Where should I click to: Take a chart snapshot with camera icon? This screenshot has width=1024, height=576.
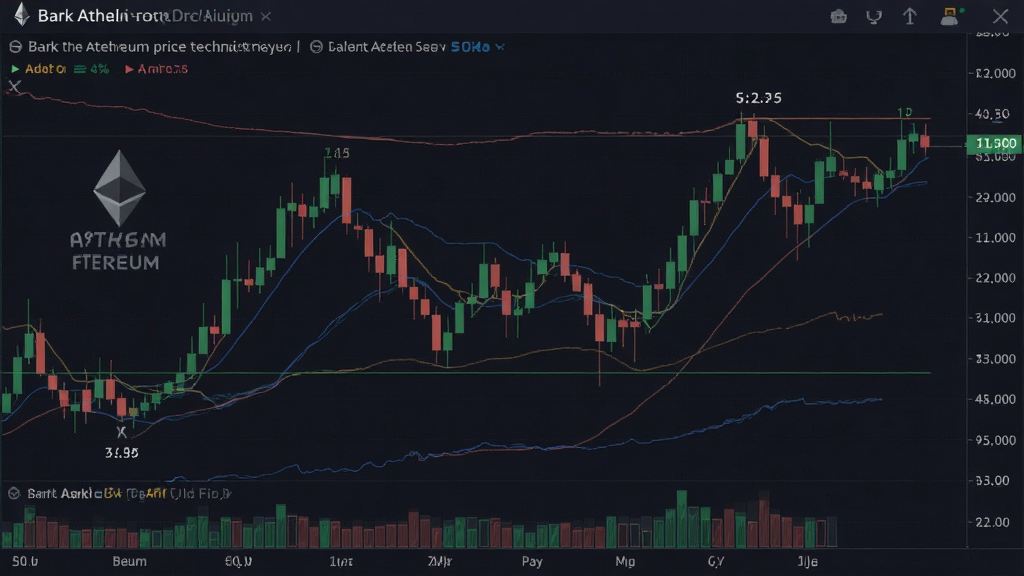tap(839, 16)
